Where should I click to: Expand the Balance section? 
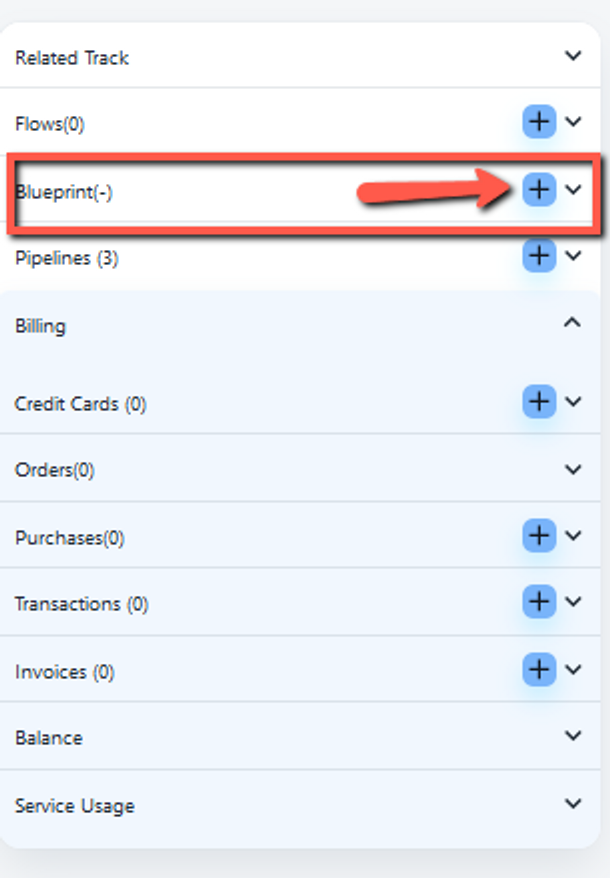[x=573, y=737]
